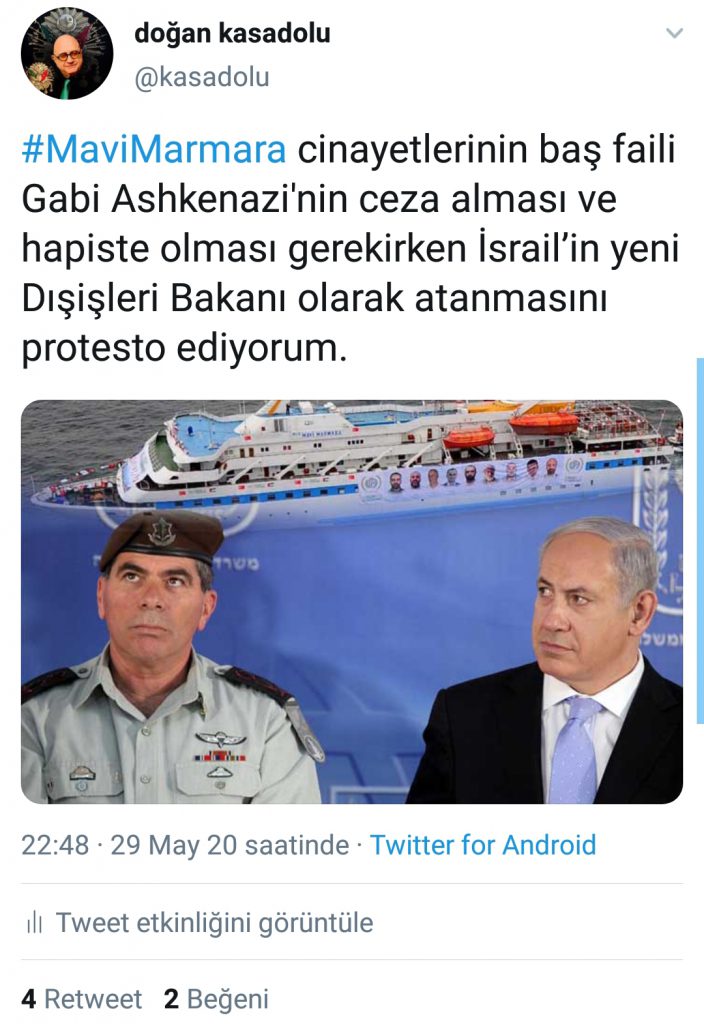Click the "Dışişleri Bakanı" text in tweet

tap(156, 298)
